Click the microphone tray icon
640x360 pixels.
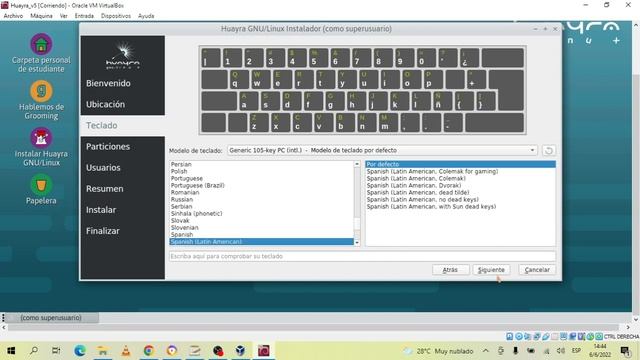click(x=516, y=351)
